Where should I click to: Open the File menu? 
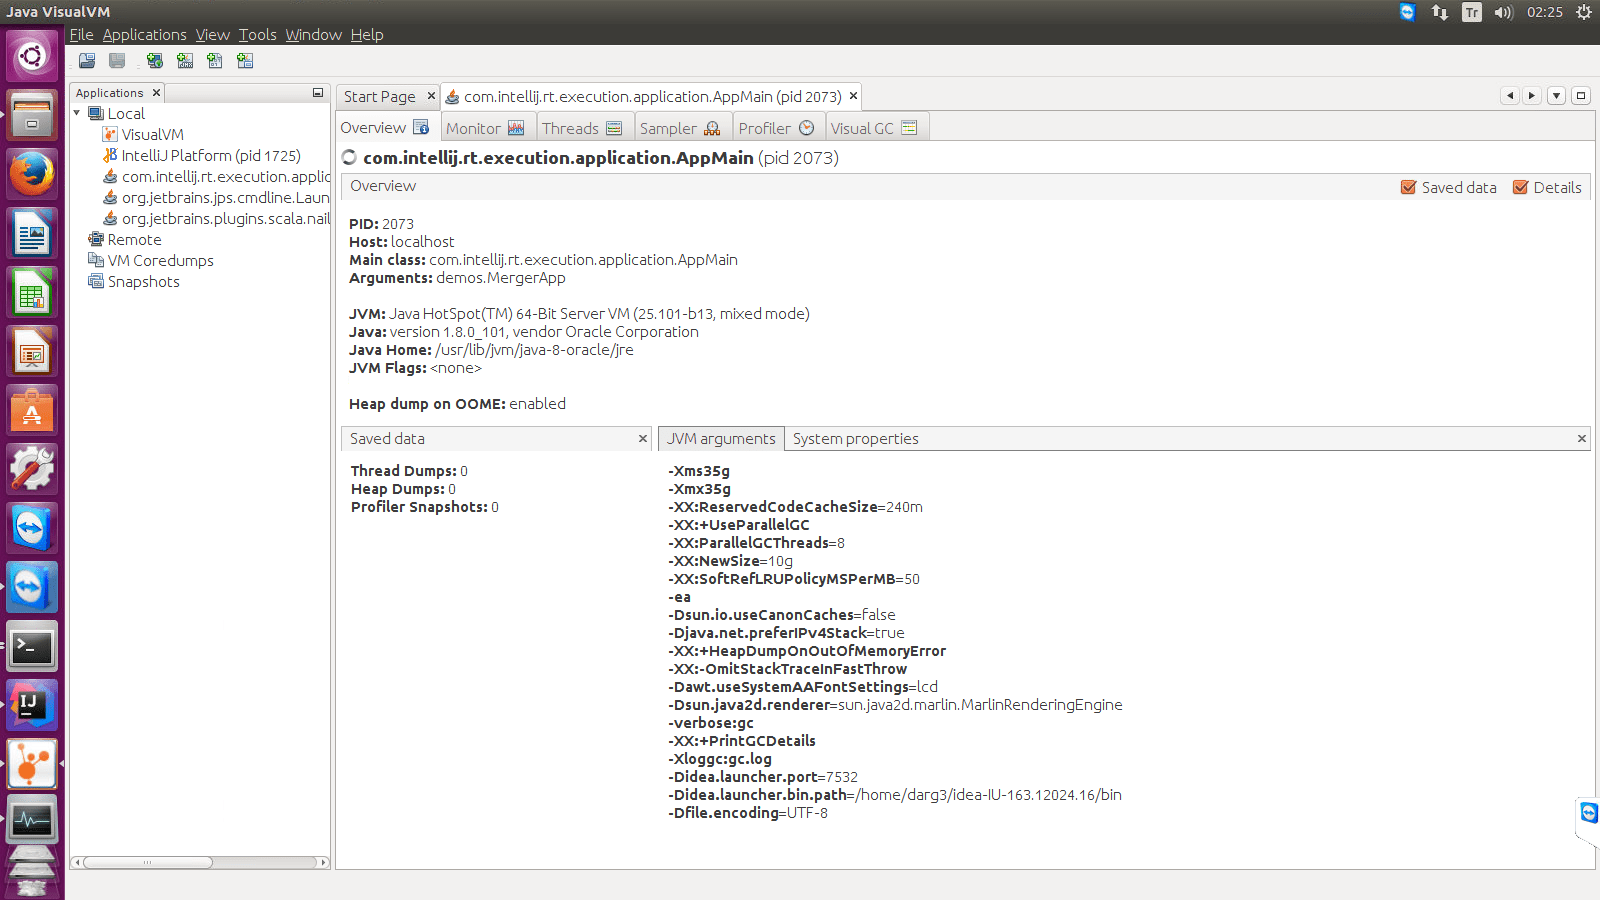81,35
